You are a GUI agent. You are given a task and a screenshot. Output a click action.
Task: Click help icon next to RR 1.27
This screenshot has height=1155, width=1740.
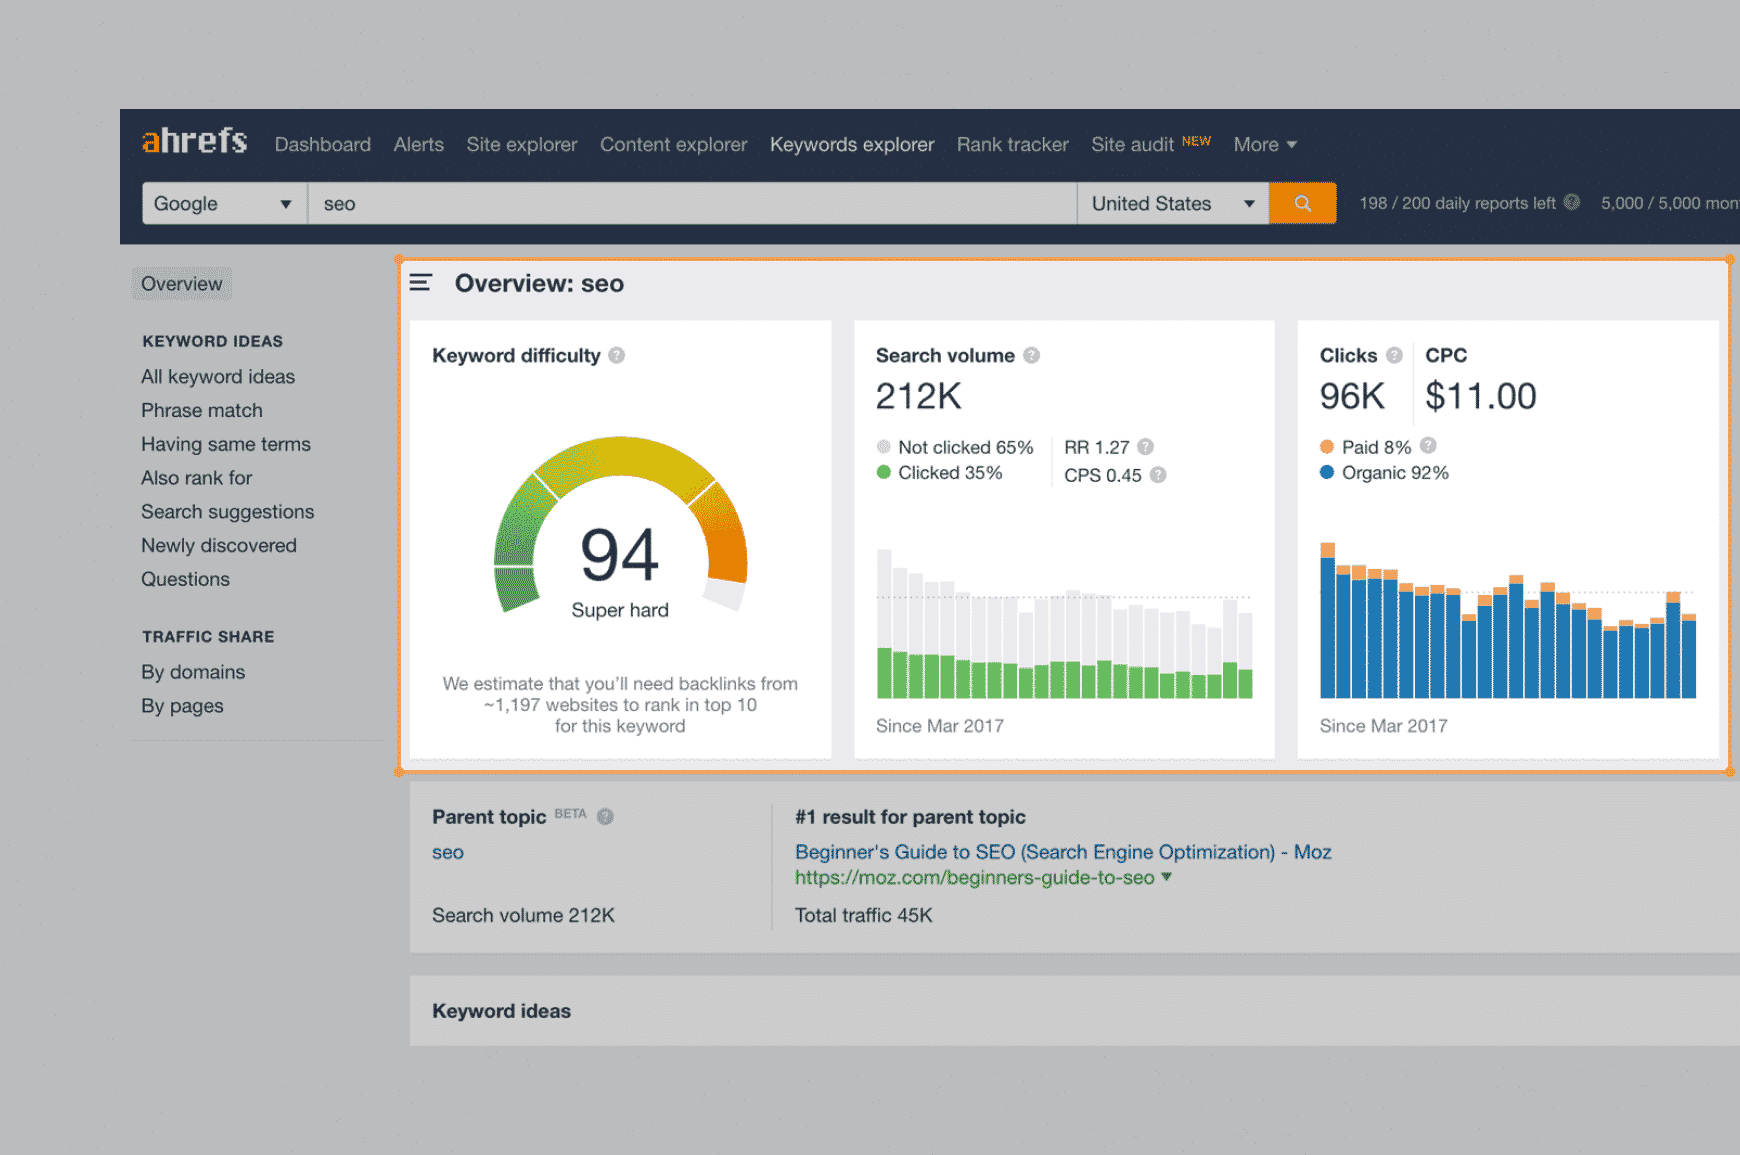point(1146,447)
